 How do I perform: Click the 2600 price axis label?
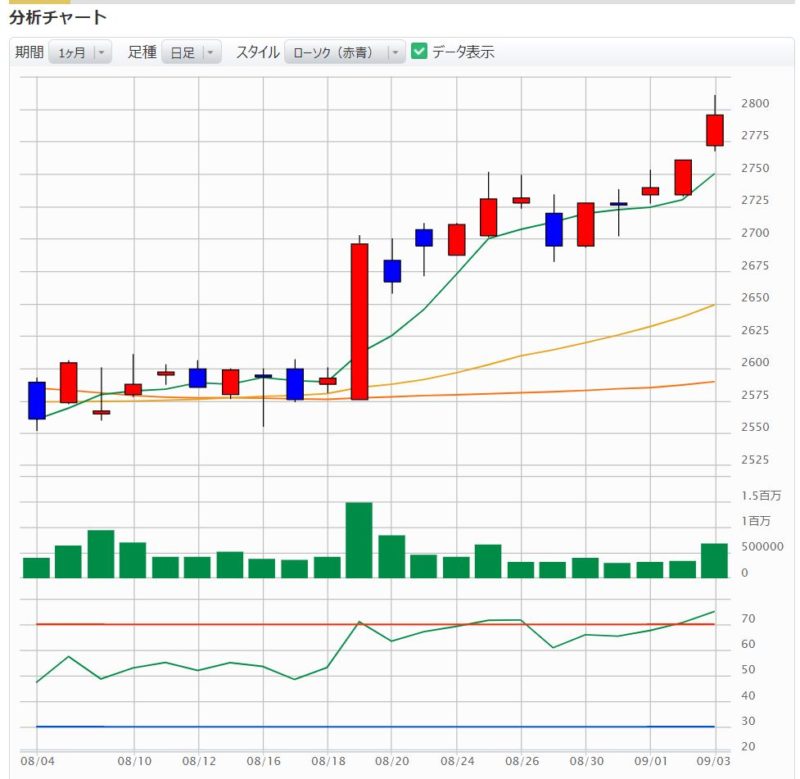(x=755, y=362)
